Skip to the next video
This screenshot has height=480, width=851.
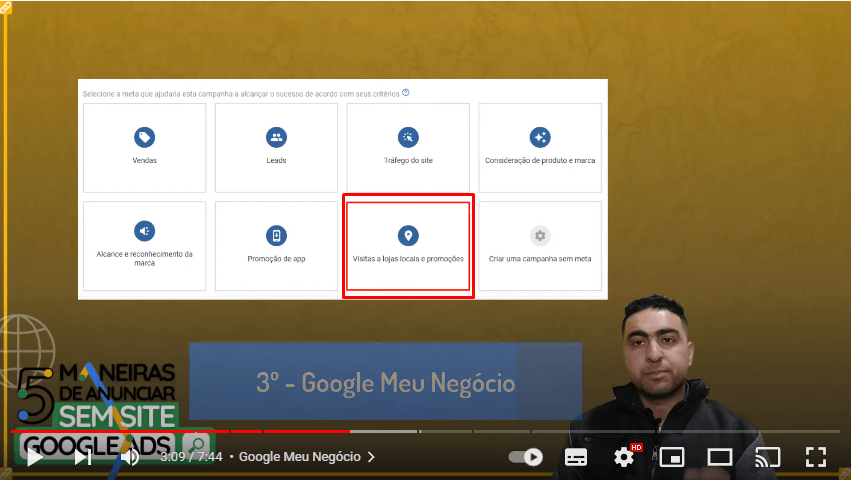tap(82, 457)
